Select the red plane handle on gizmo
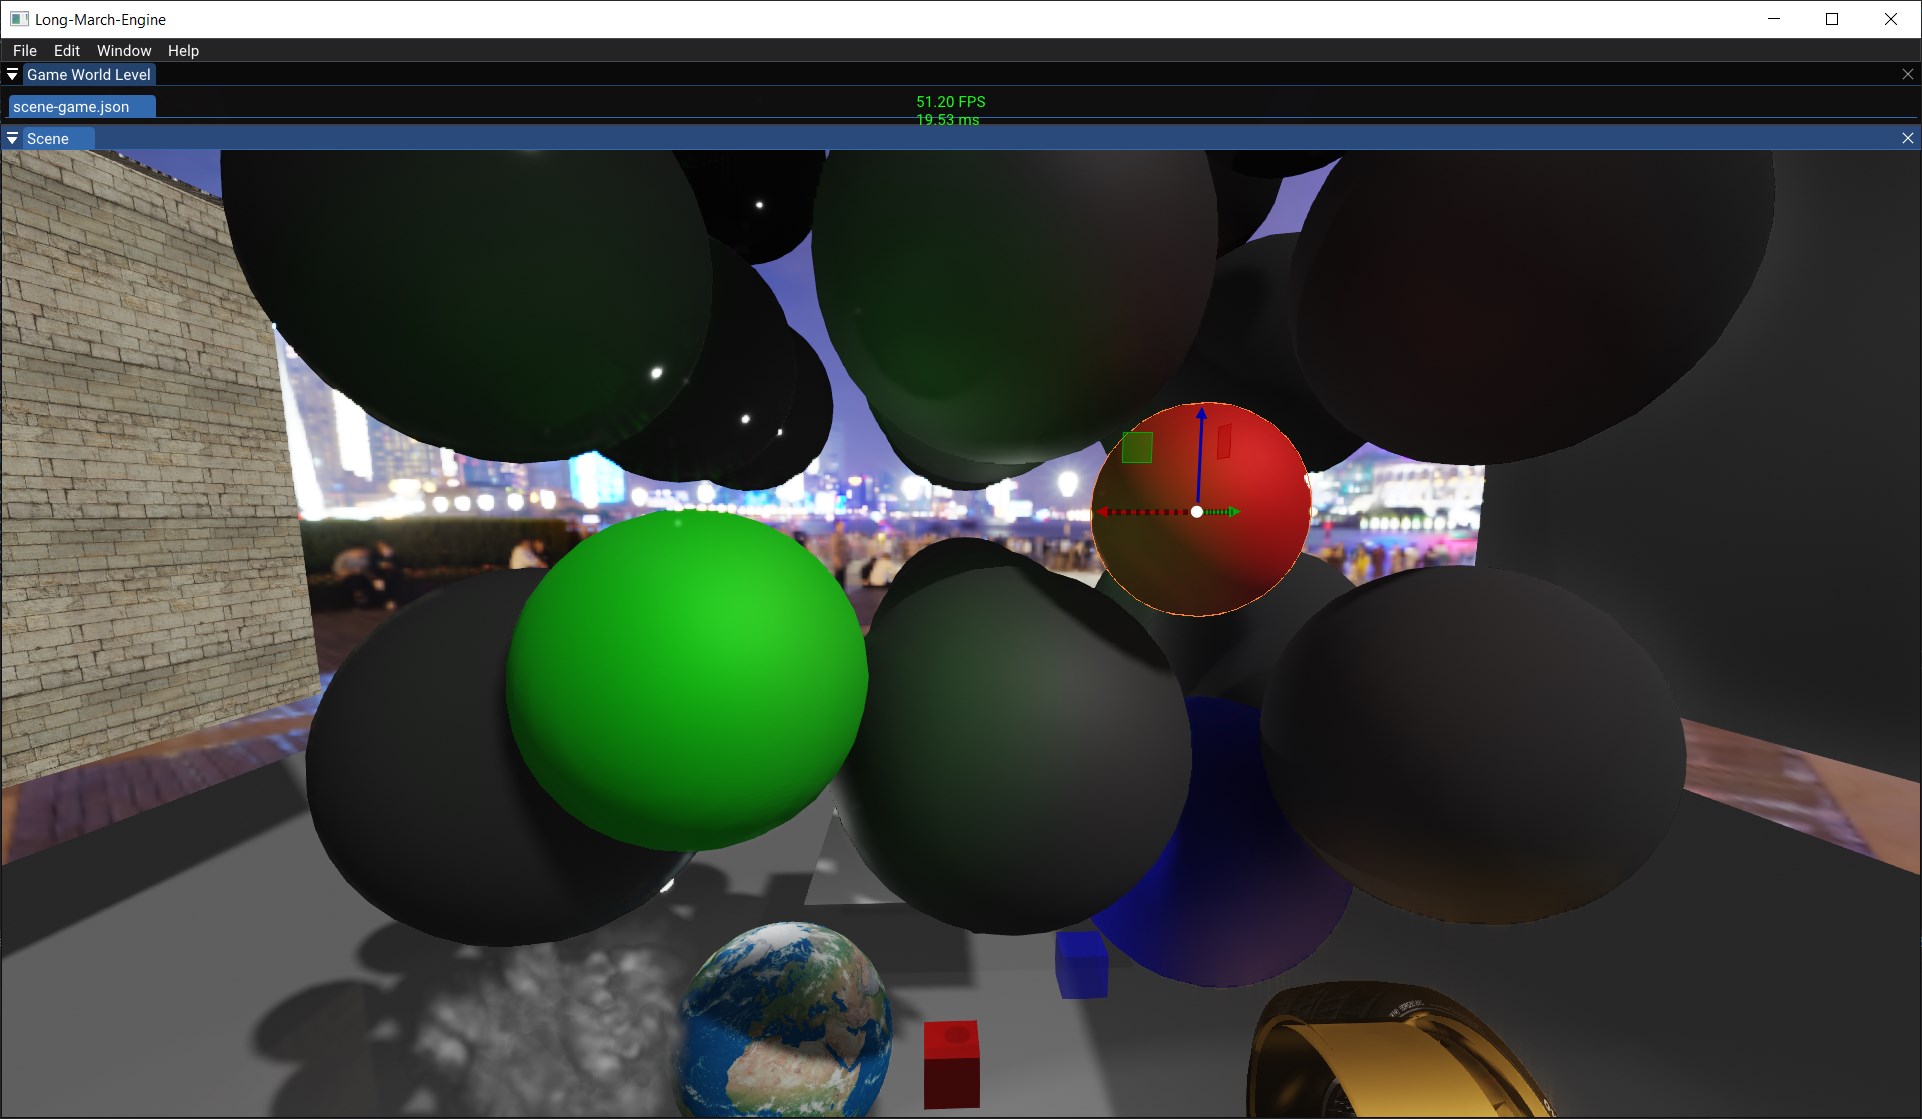This screenshot has width=1922, height=1119. (x=1224, y=441)
